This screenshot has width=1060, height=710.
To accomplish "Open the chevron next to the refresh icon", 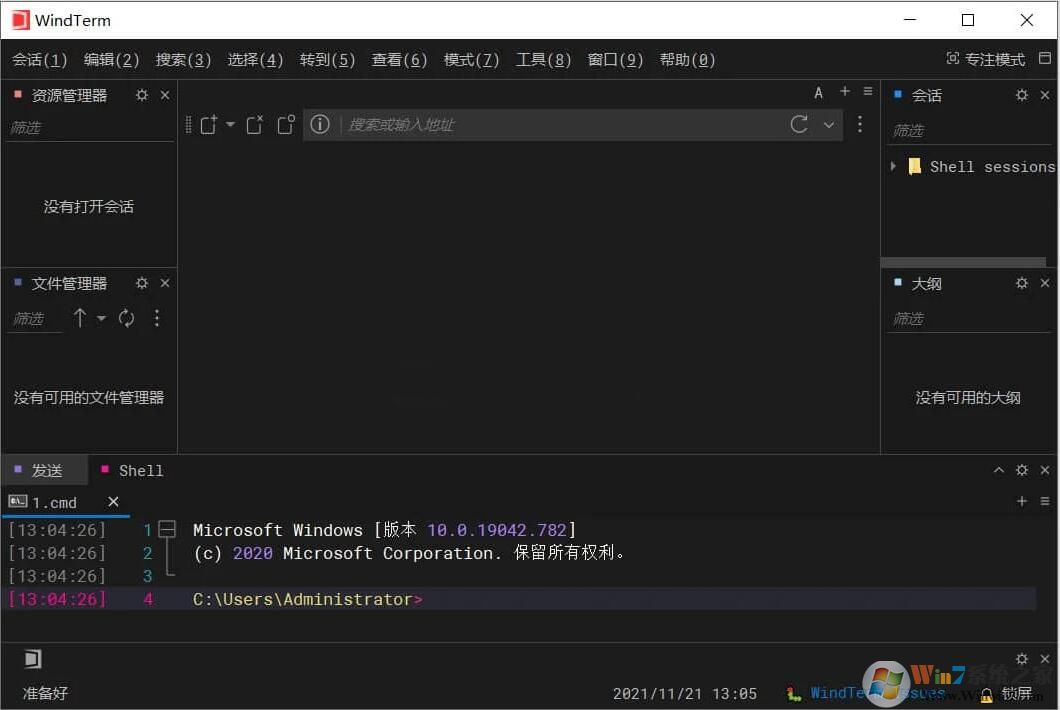I will tap(828, 125).
